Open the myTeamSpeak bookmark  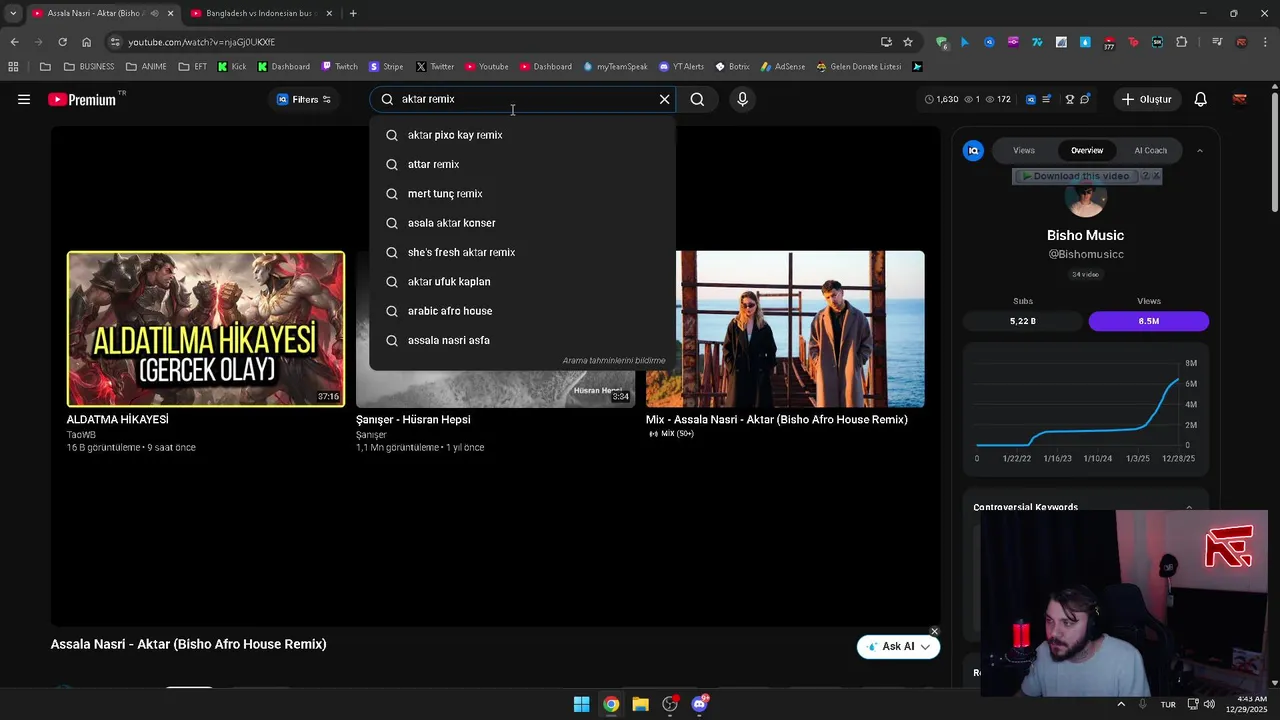pos(615,67)
